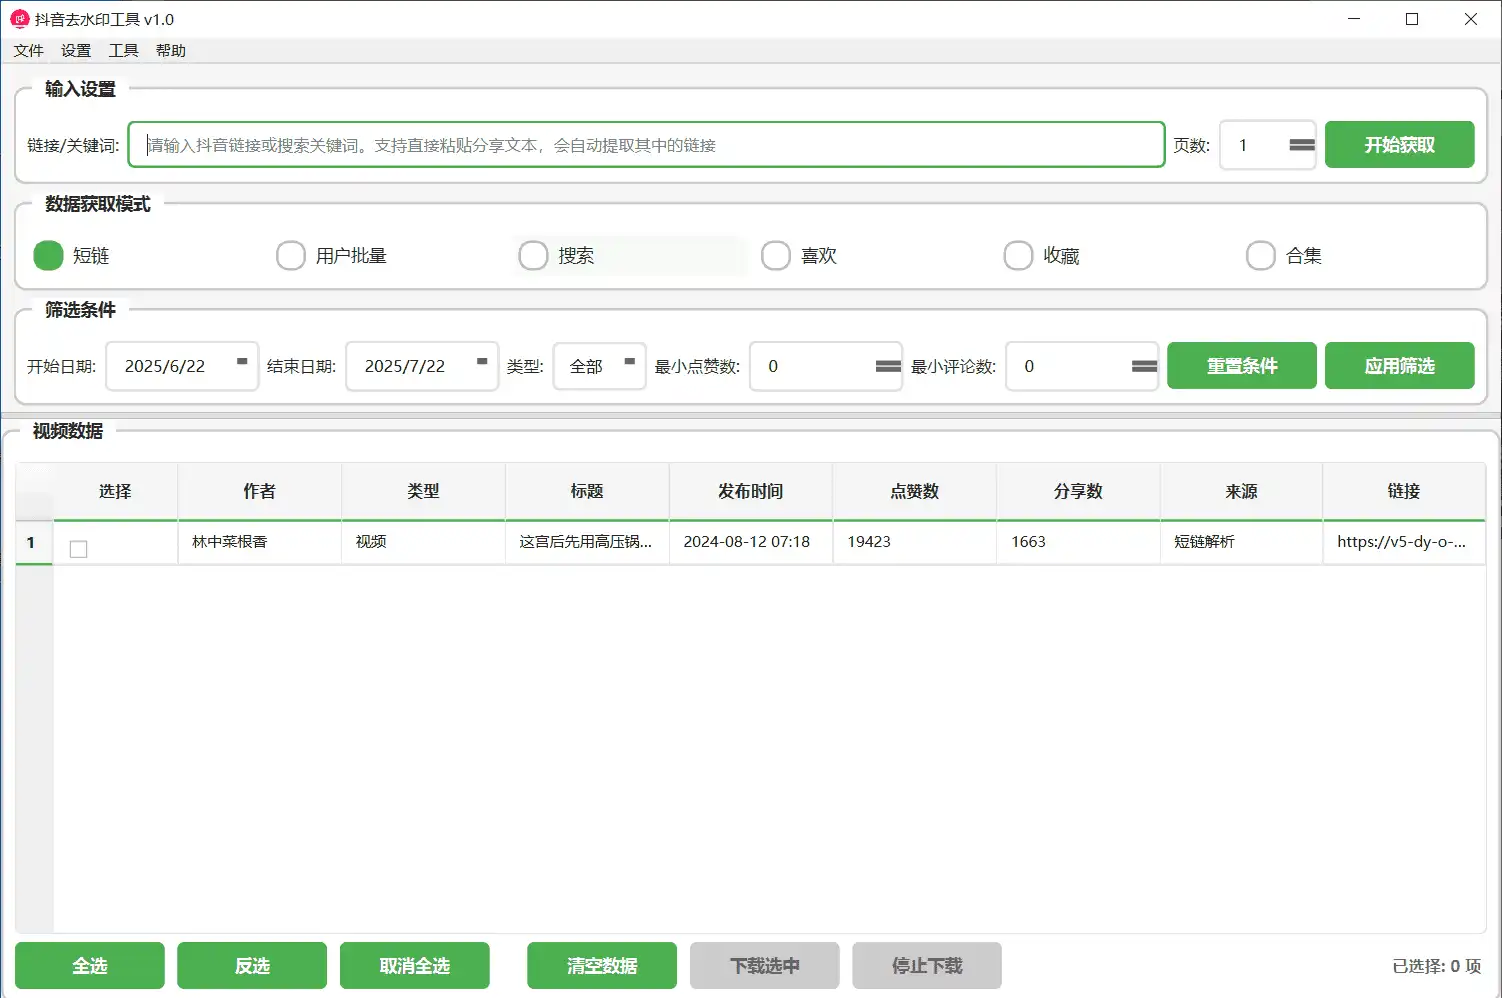Click the 取消全选 button
Image resolution: width=1502 pixels, height=998 pixels.
coord(414,966)
